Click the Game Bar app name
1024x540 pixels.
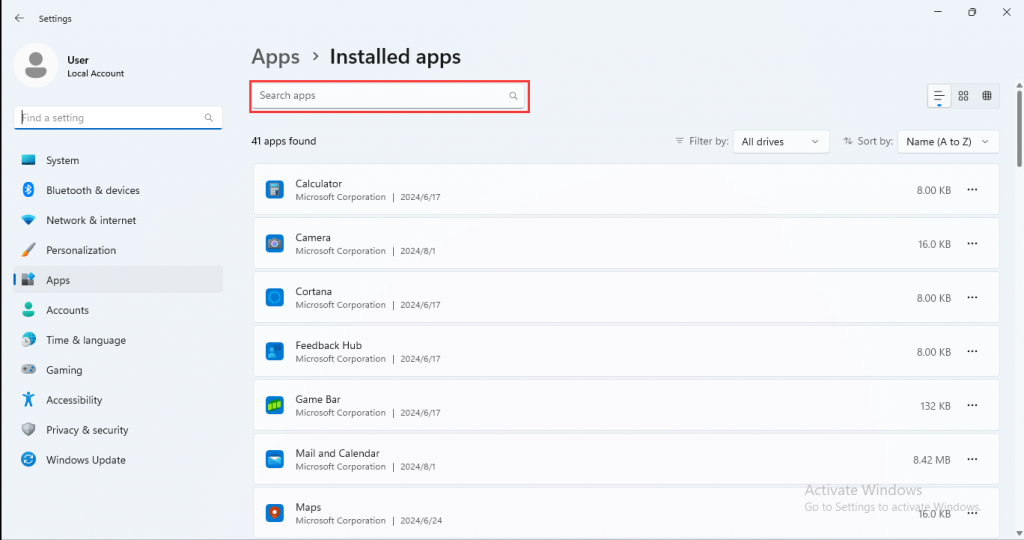[x=318, y=399]
